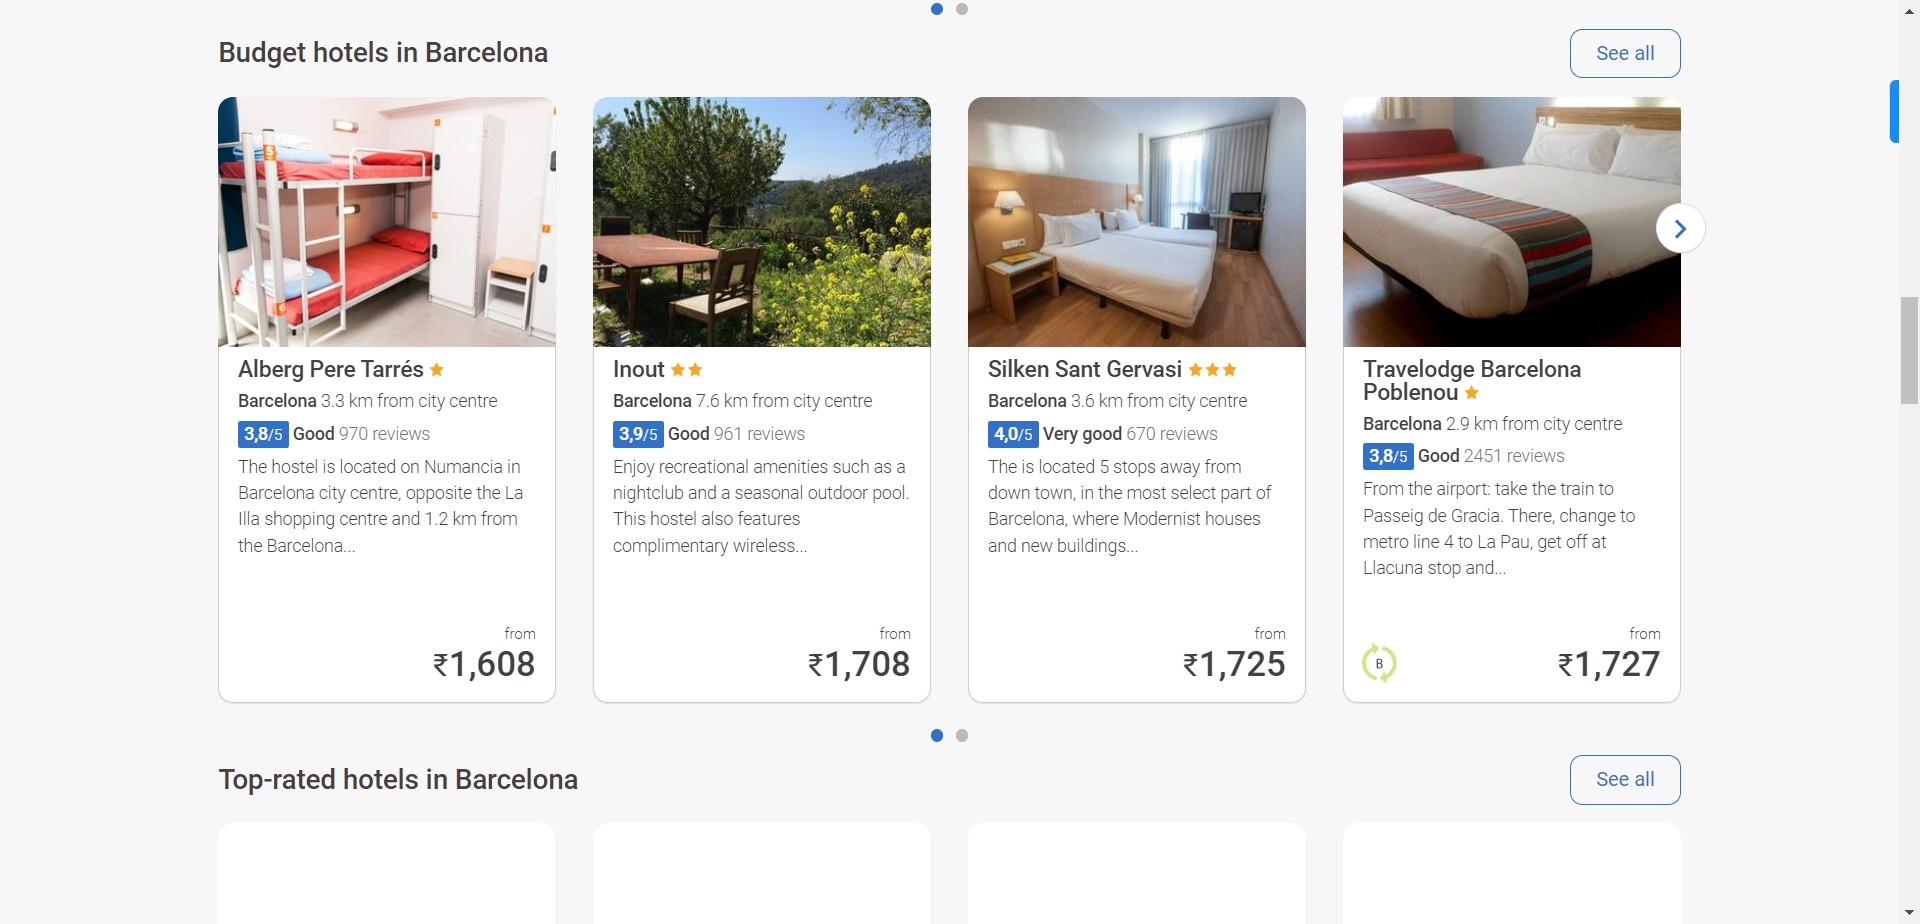The image size is (1920, 924).
Task: Click the 3,9/5 score badge on Inout
Action: click(x=638, y=434)
